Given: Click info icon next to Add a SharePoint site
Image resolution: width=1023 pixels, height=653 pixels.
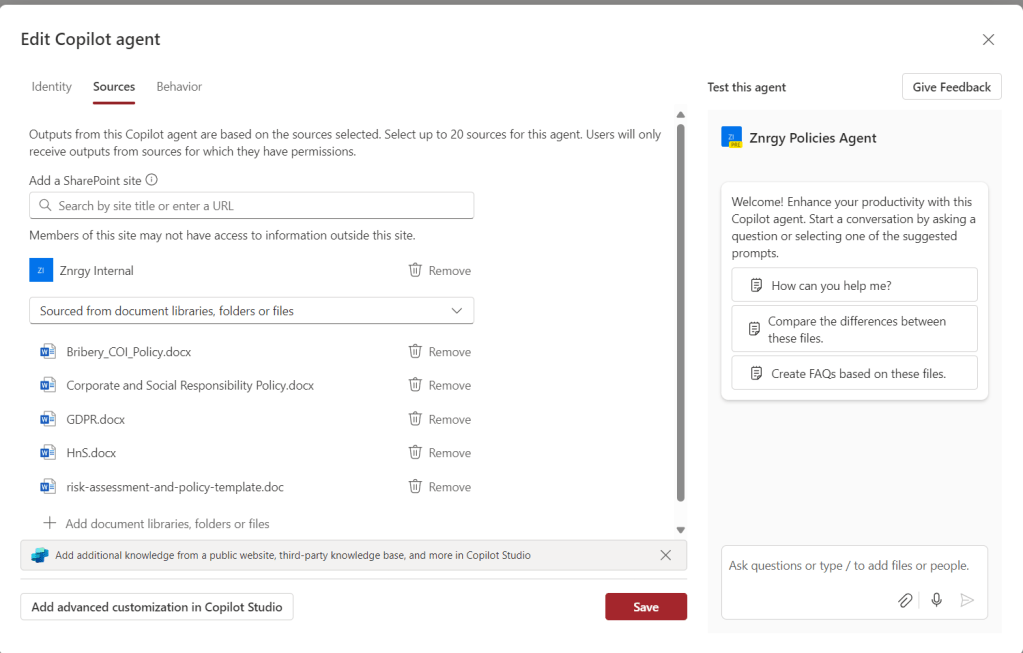Looking at the screenshot, I should (x=152, y=181).
